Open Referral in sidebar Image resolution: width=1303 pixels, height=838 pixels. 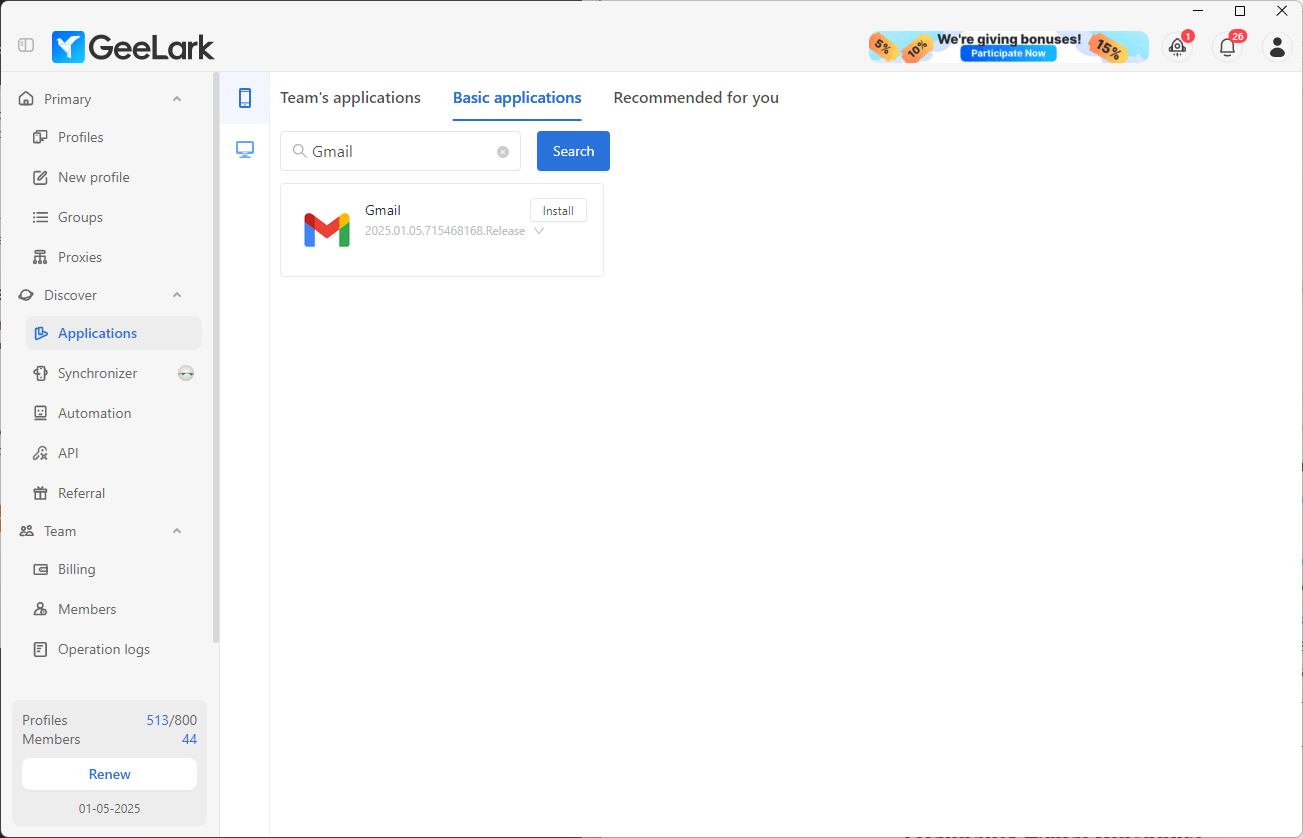tap(114, 493)
